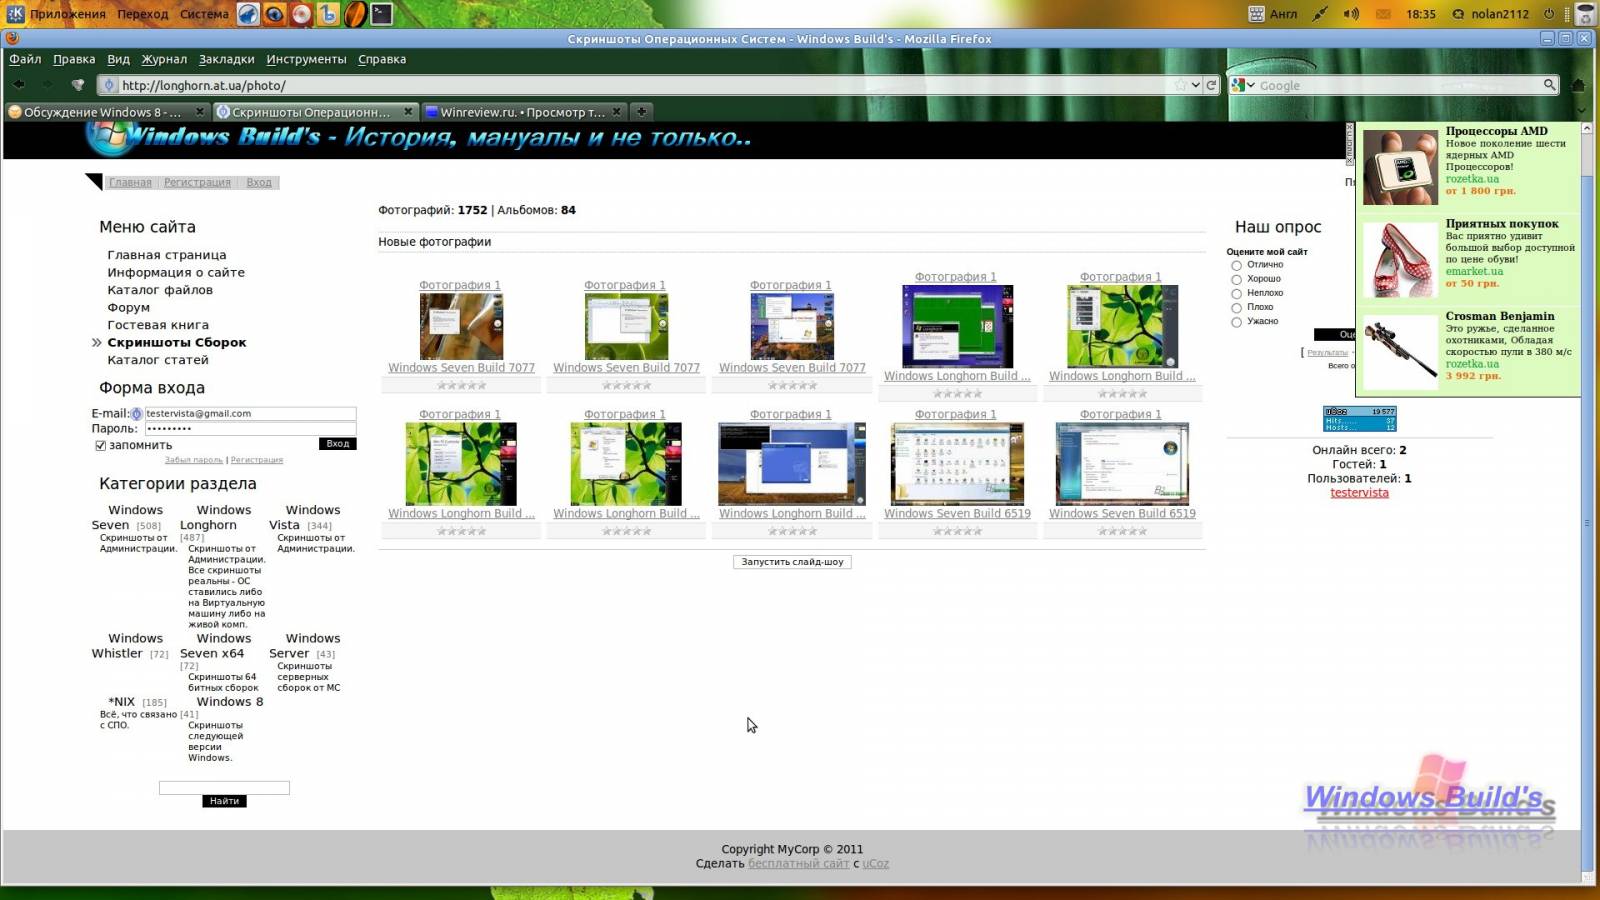This screenshot has width=1600, height=900.
Task: Open the nolan2112 user menu
Action: pyautogui.click(x=1490, y=13)
